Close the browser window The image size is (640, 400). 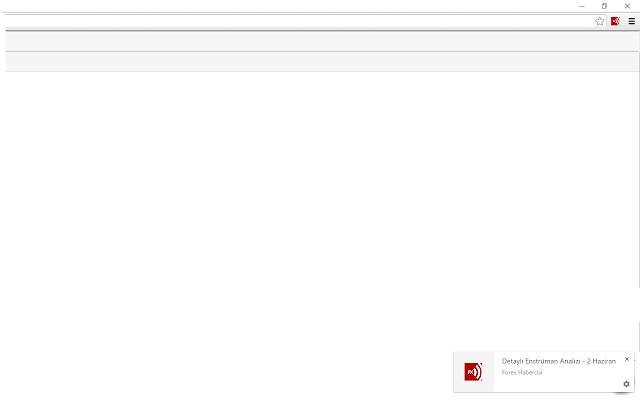[x=627, y=6]
